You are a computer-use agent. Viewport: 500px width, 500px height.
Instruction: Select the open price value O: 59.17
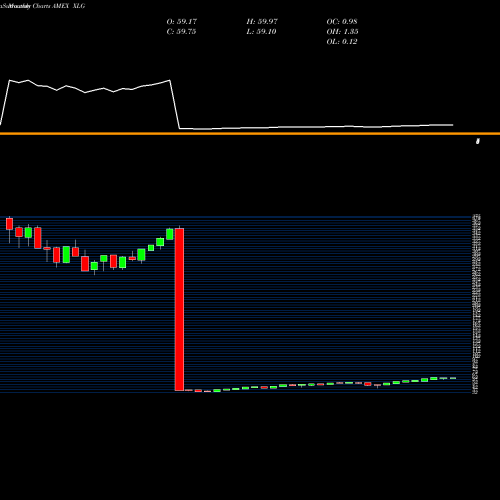[x=182, y=22]
